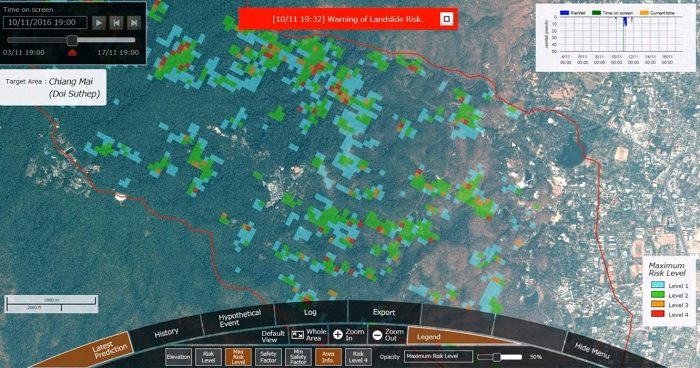Open the Hypothetical Event tab
The image size is (700, 368).
[x=238, y=318]
